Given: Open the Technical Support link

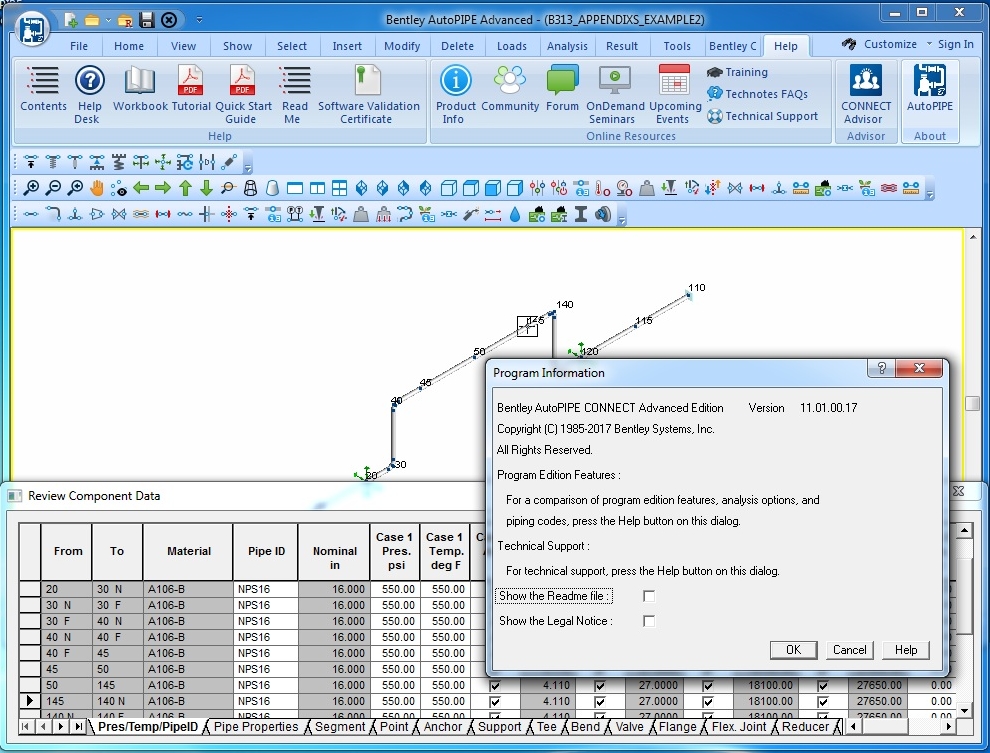Looking at the screenshot, I should [762, 116].
